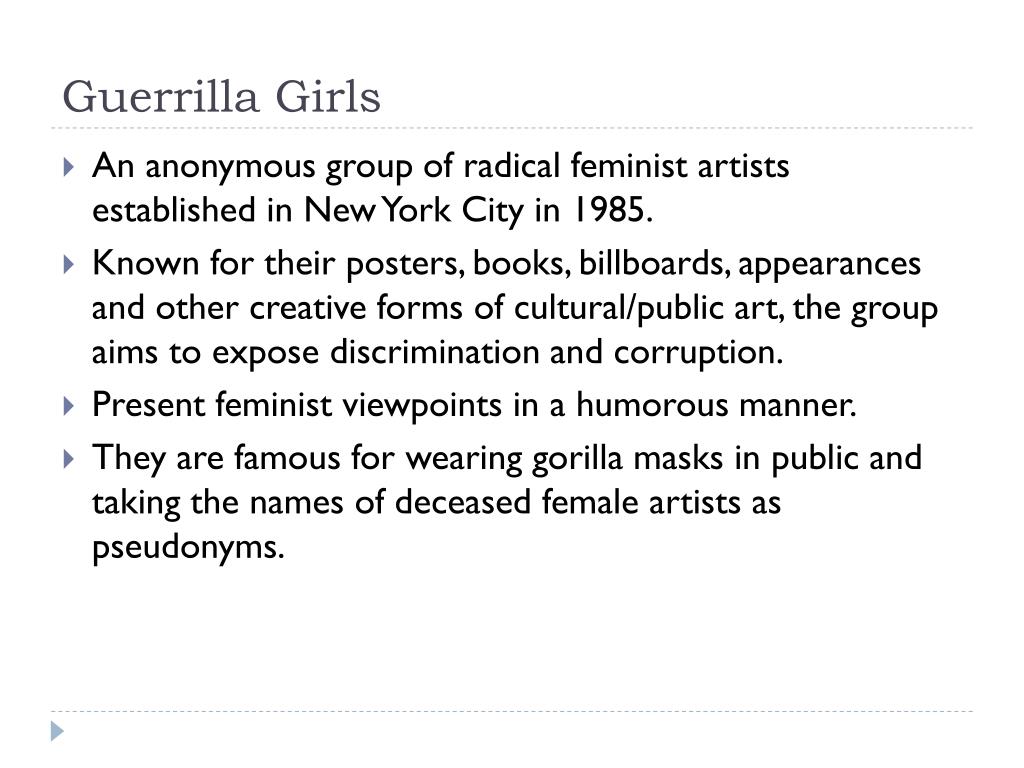This screenshot has width=1024, height=768.
Task: Click the words 'New York City'
Action: [414, 211]
